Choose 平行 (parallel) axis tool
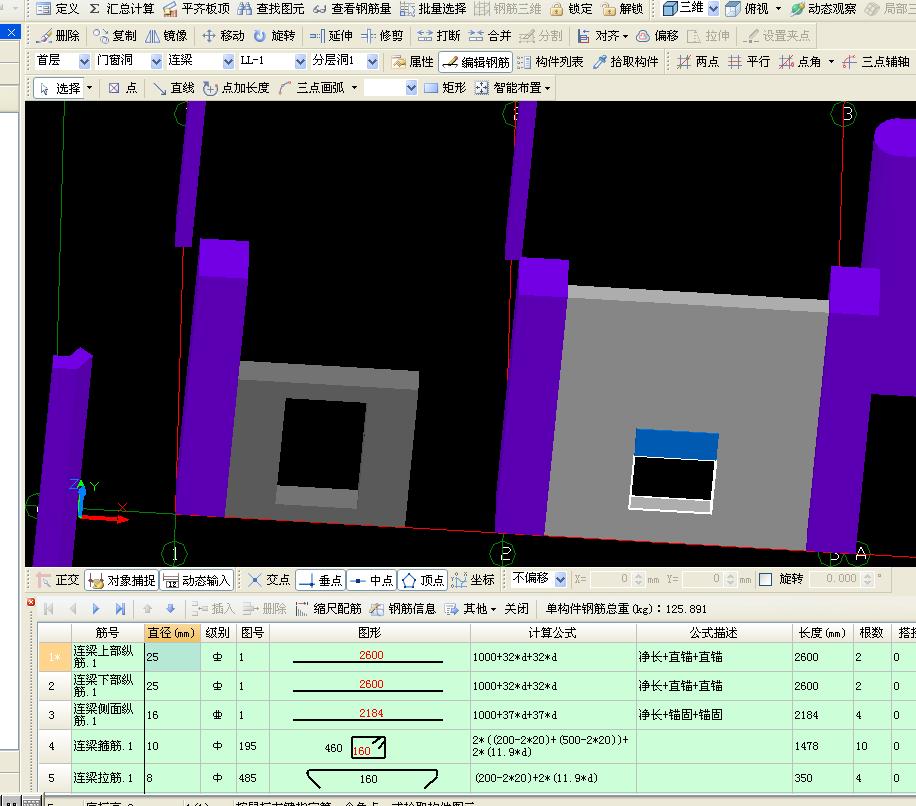916x806 pixels. (750, 62)
